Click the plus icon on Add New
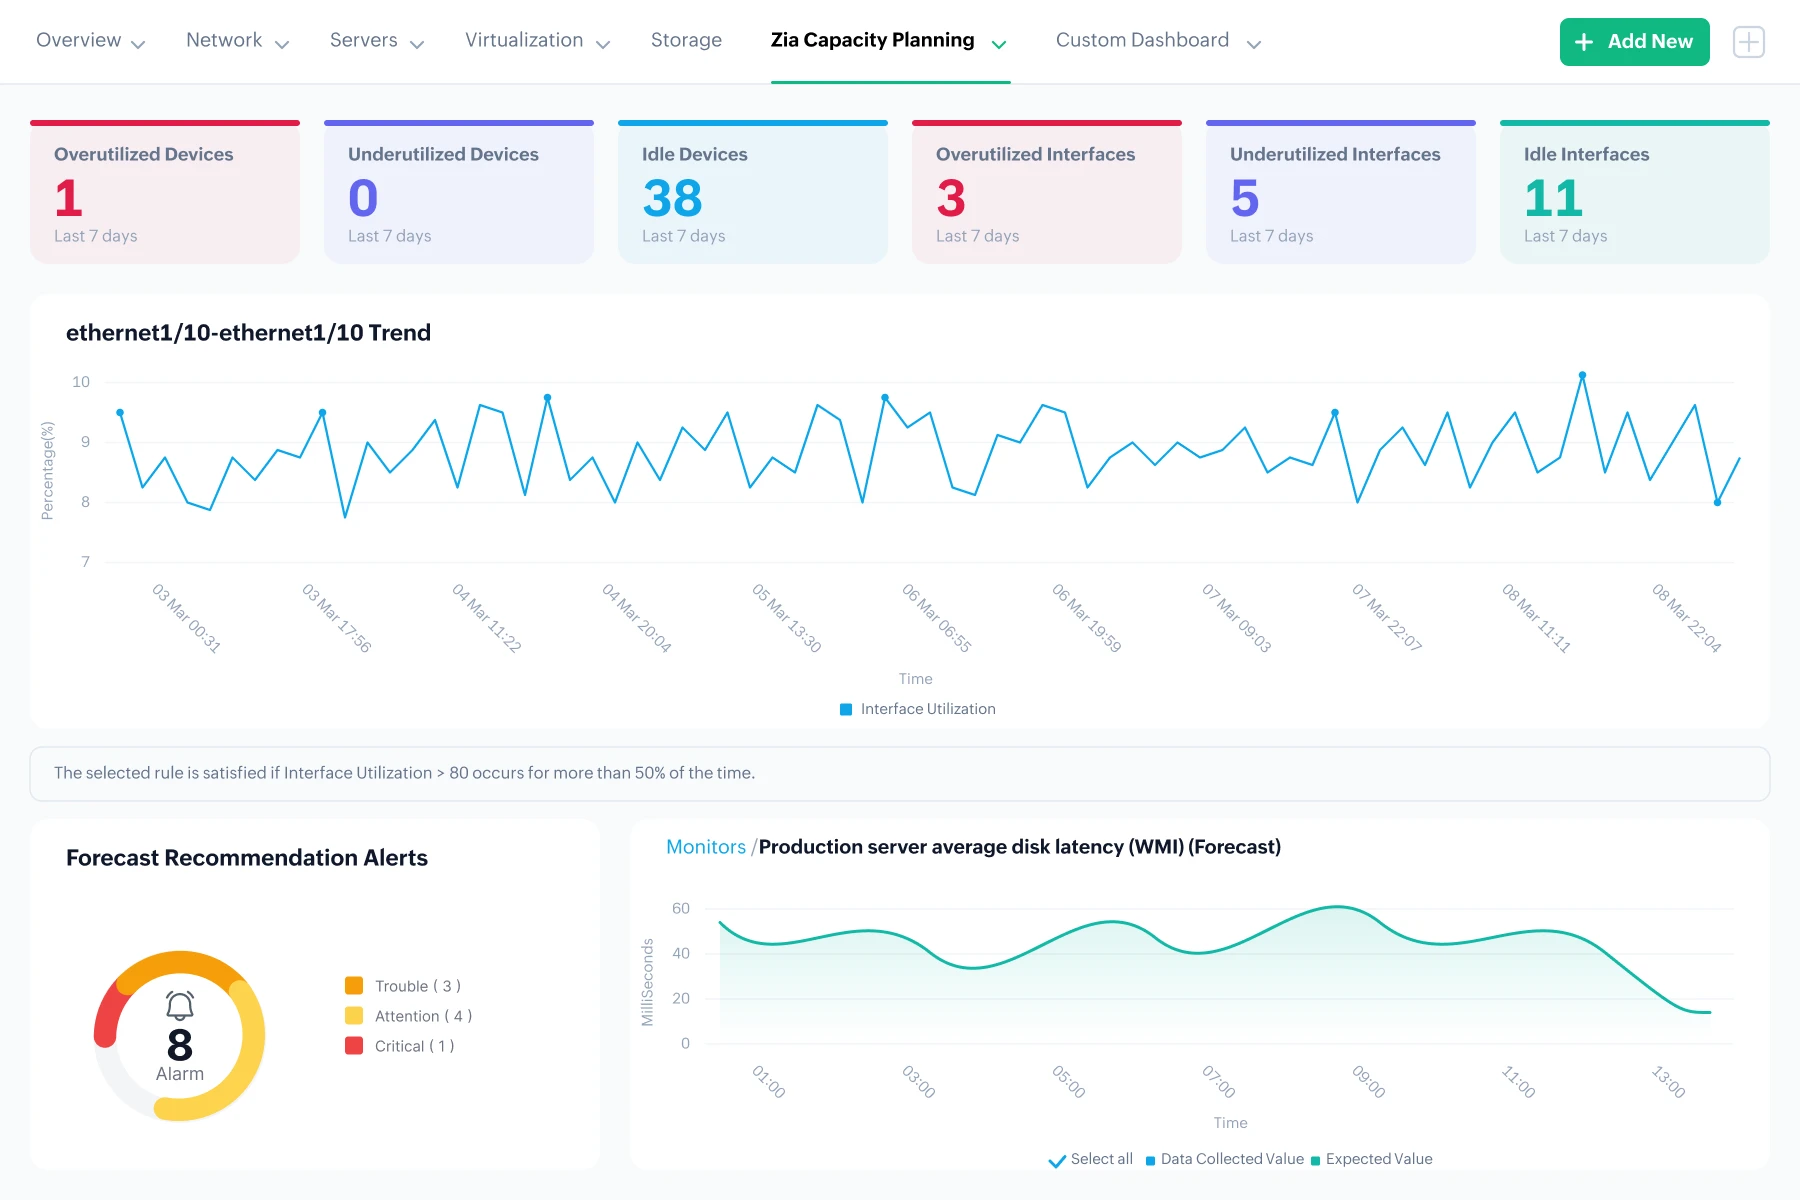 1584,42
